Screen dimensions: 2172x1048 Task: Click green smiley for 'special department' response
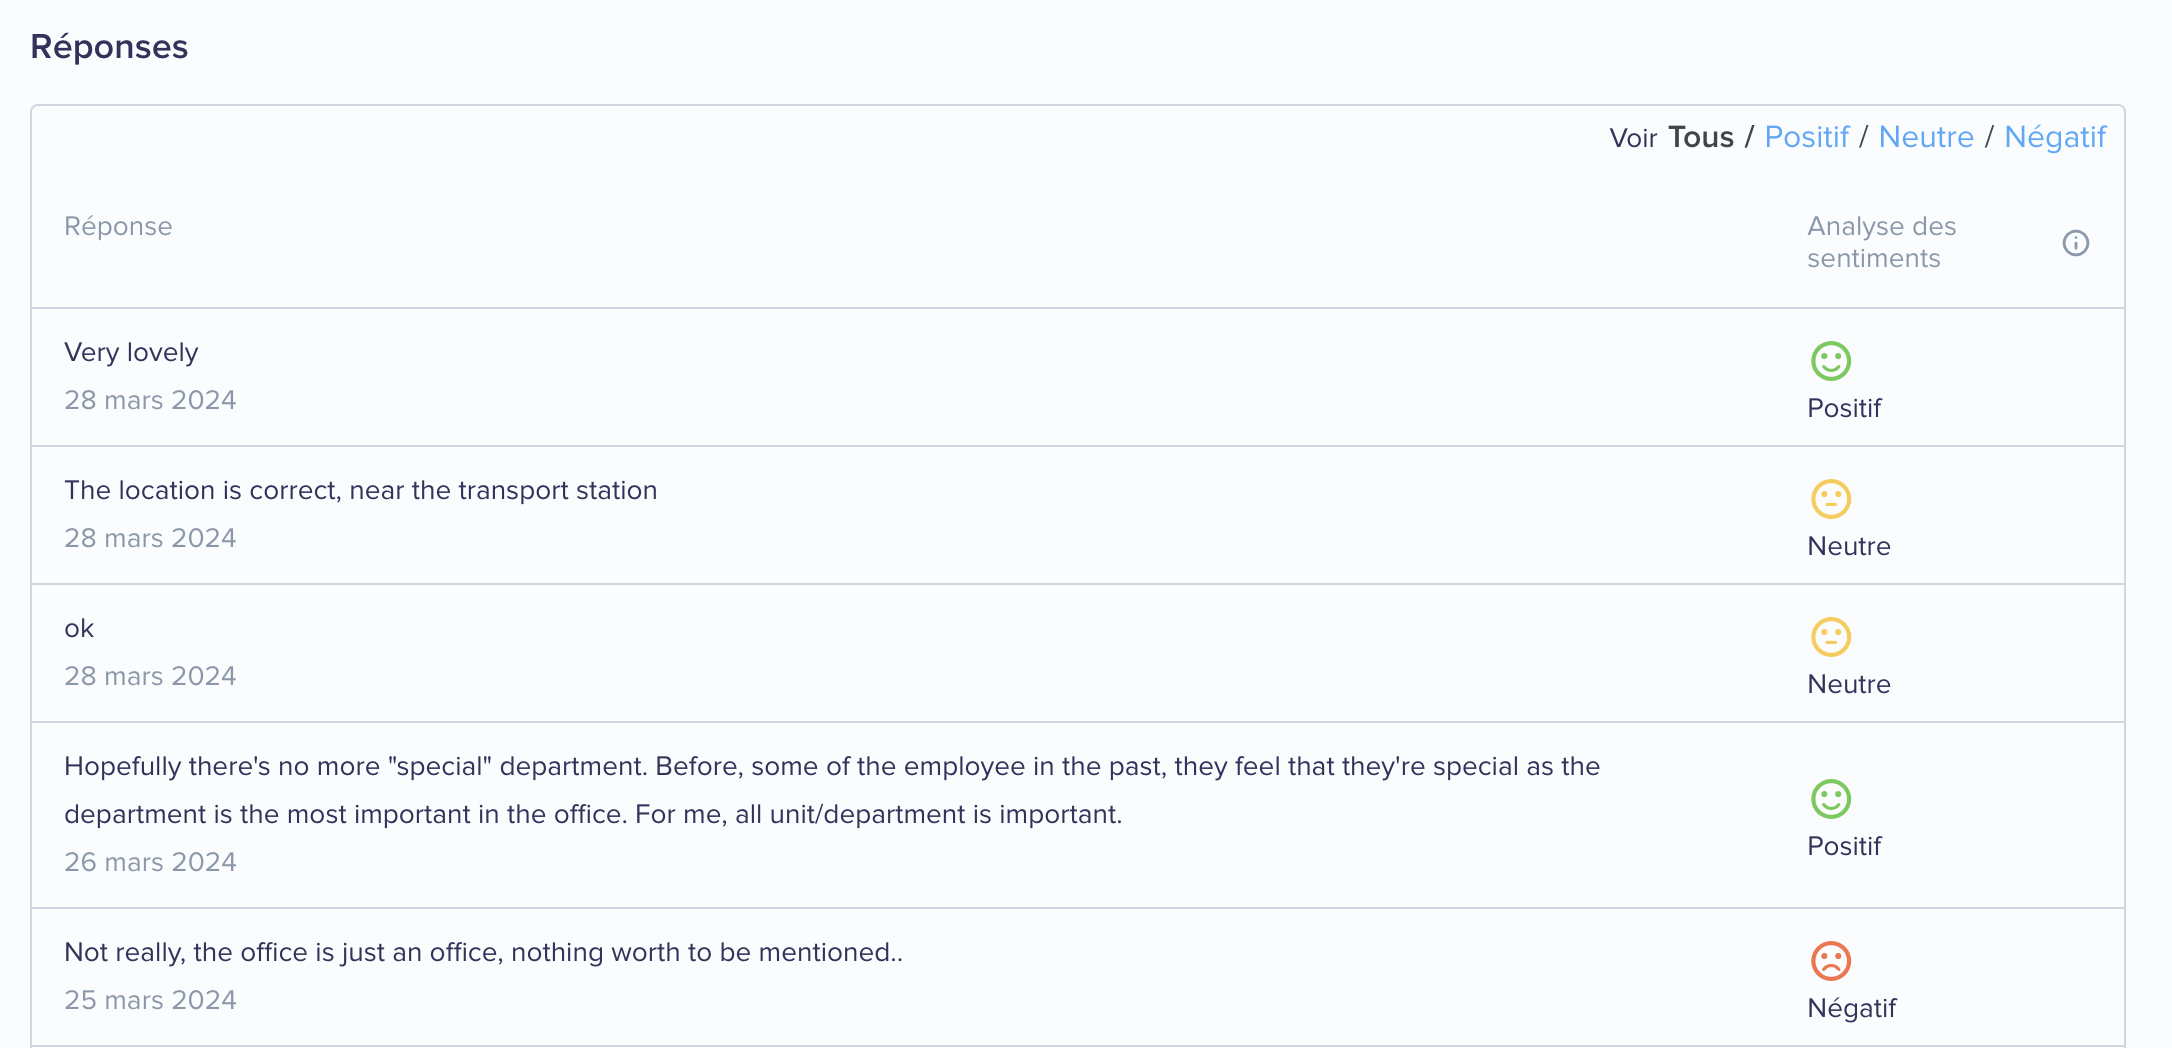pyautogui.click(x=1831, y=799)
